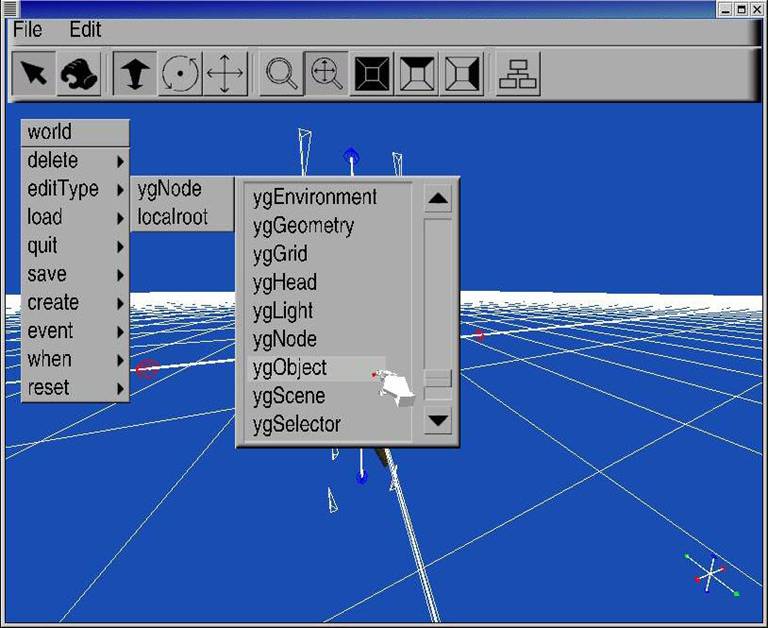The width and height of the screenshot is (768, 628).
Task: Switch to the top perspective view icon
Action: pyautogui.click(x=417, y=73)
